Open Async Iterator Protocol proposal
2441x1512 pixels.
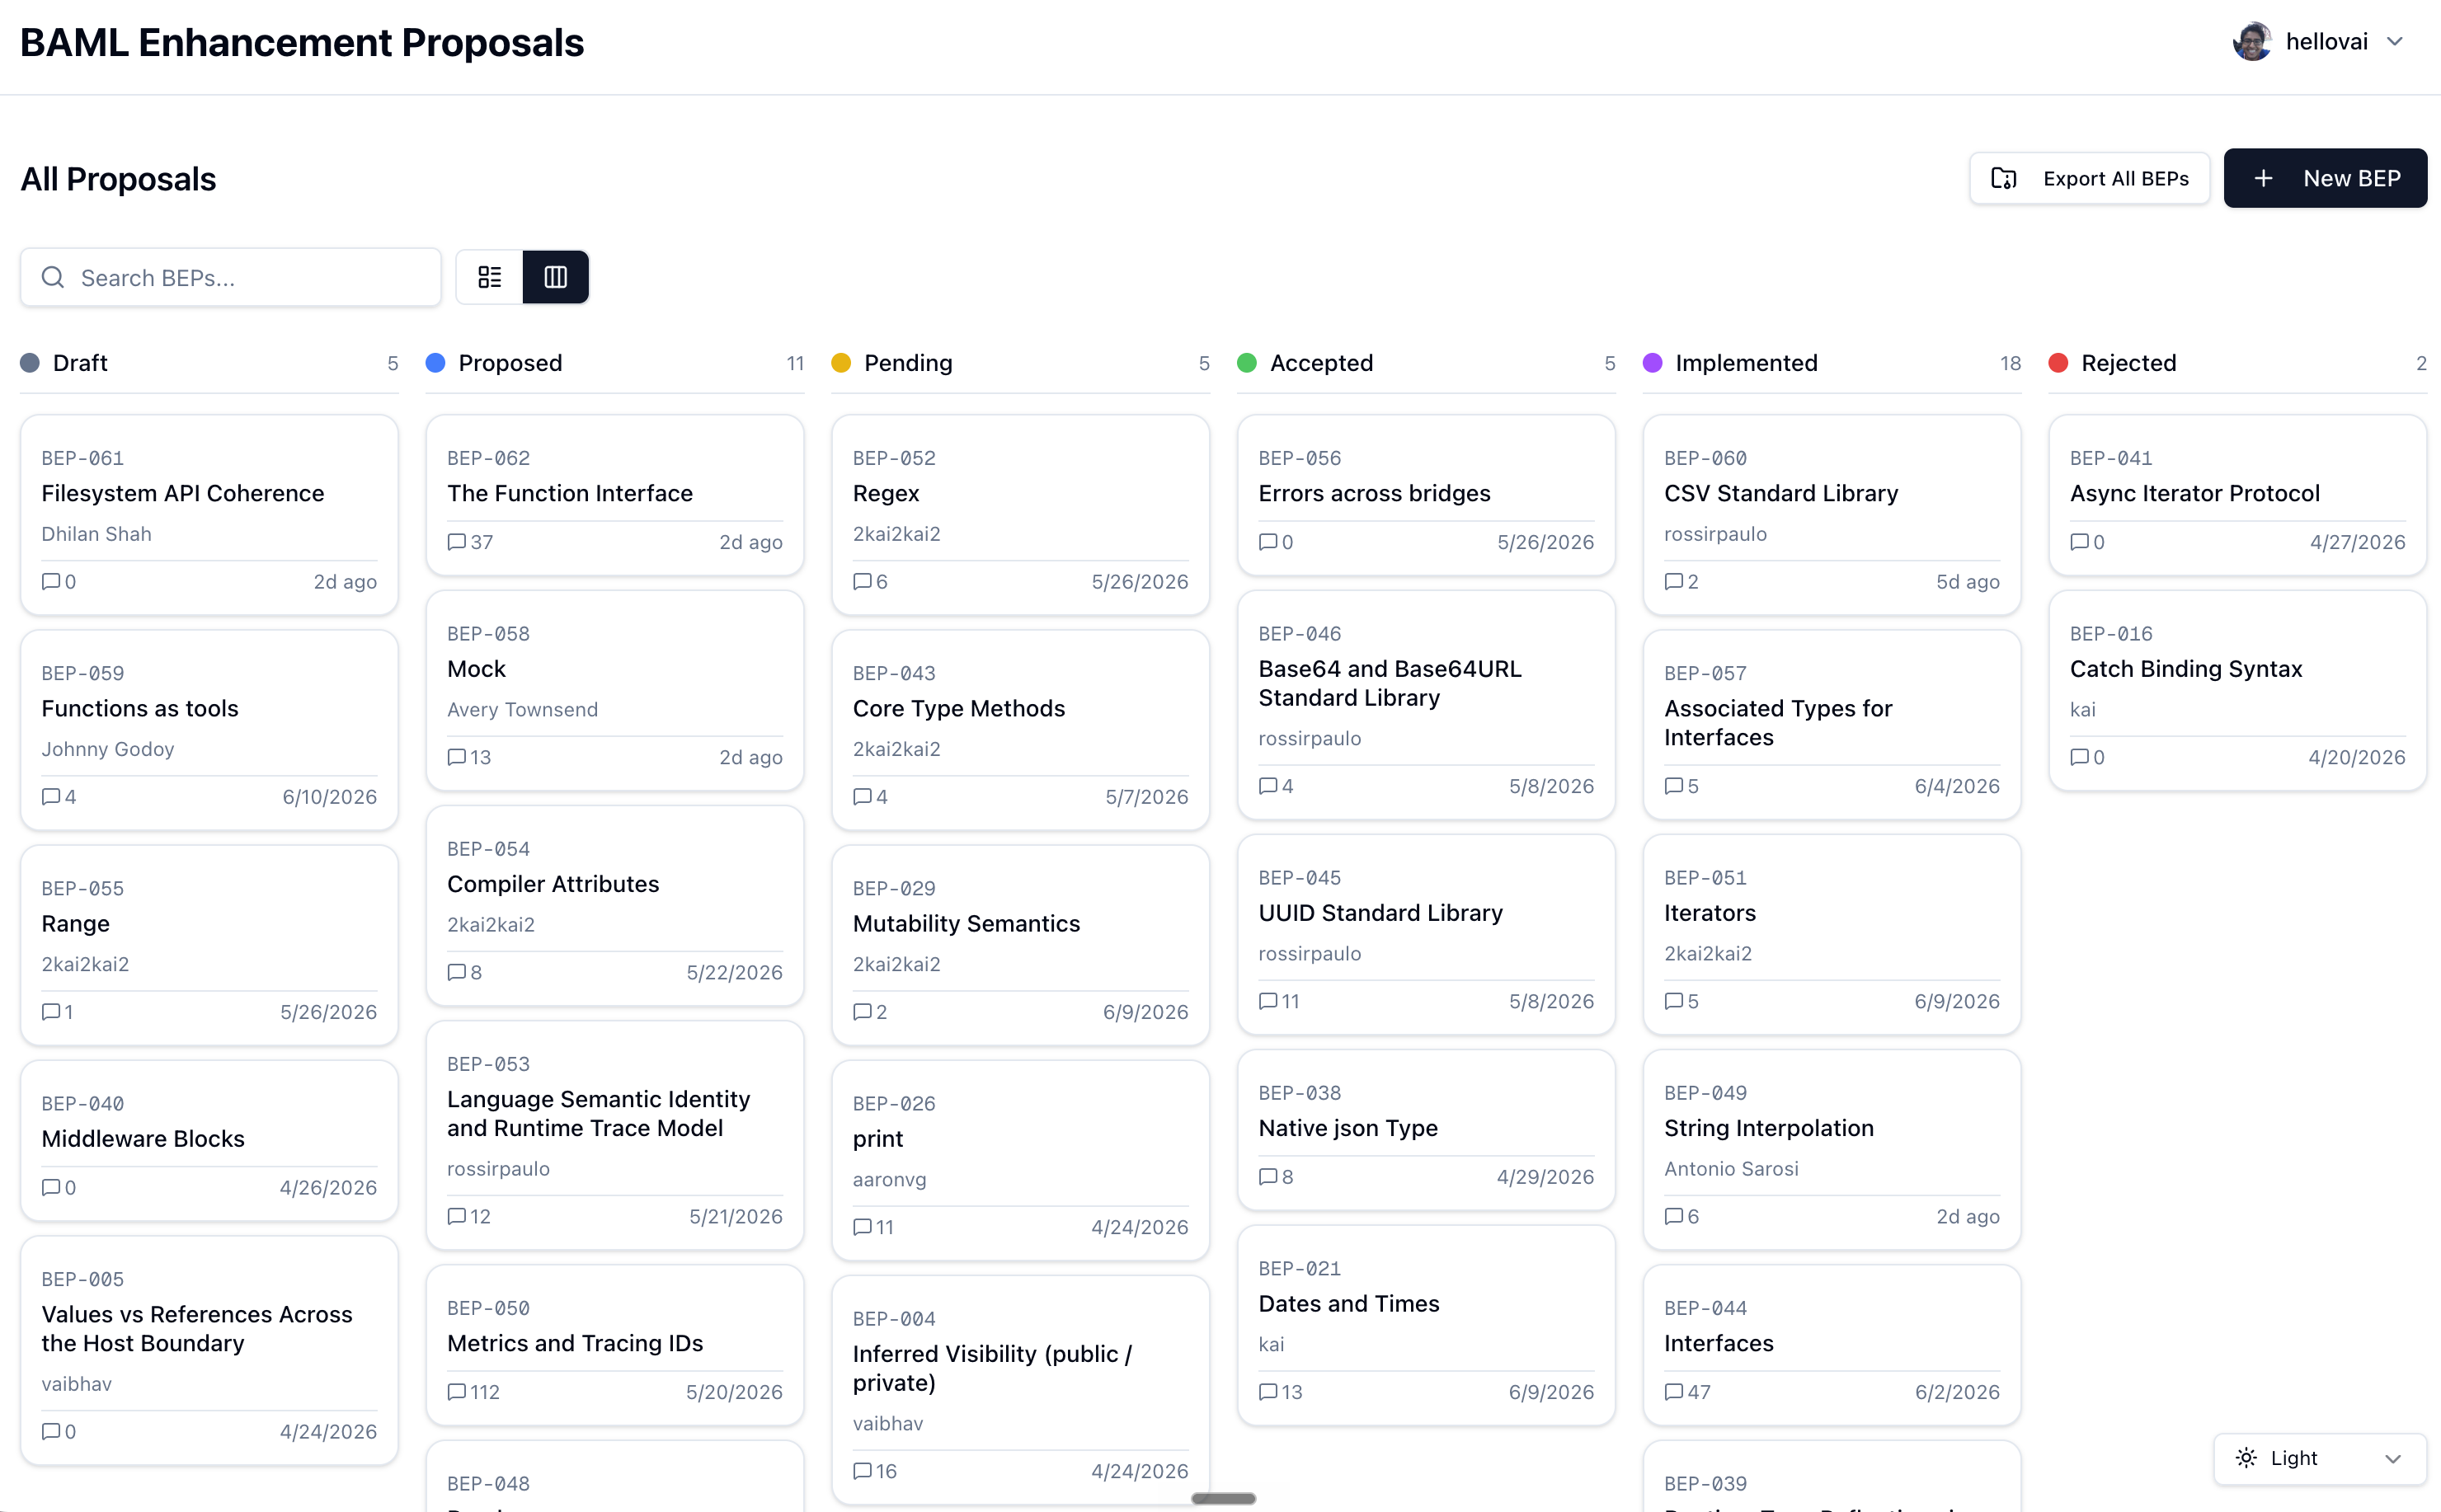pyautogui.click(x=2238, y=495)
